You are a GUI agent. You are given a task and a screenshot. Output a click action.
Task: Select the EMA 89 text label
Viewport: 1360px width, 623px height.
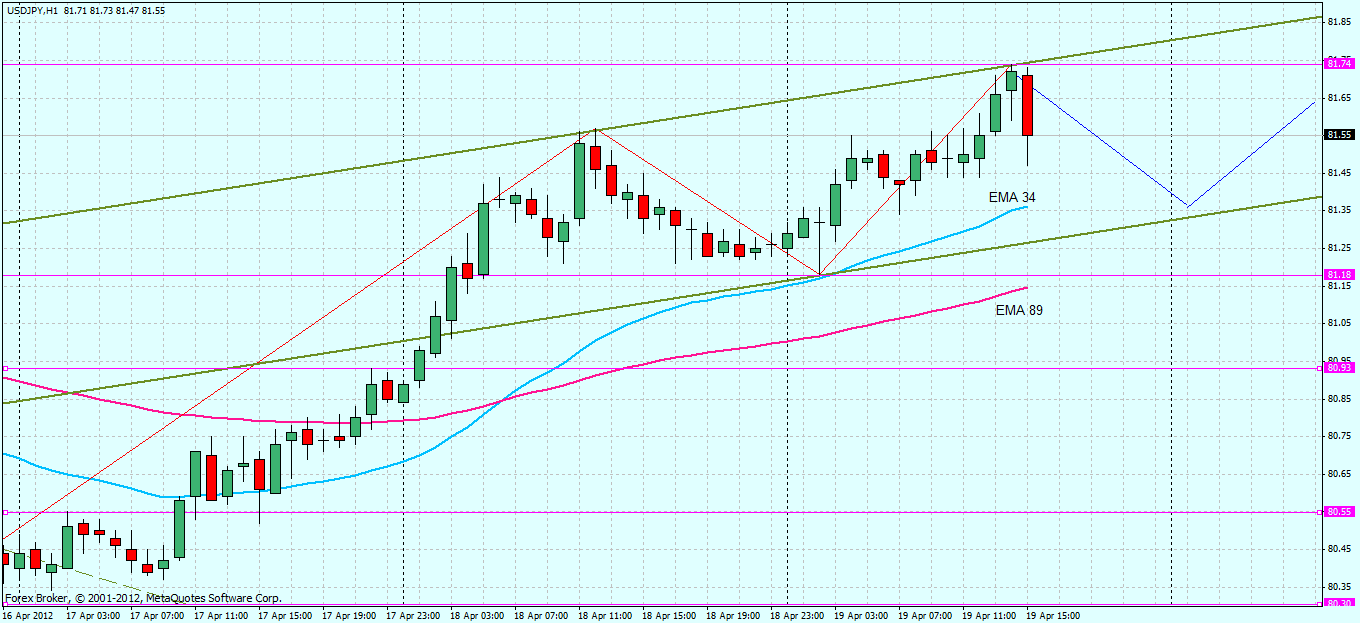point(1019,310)
